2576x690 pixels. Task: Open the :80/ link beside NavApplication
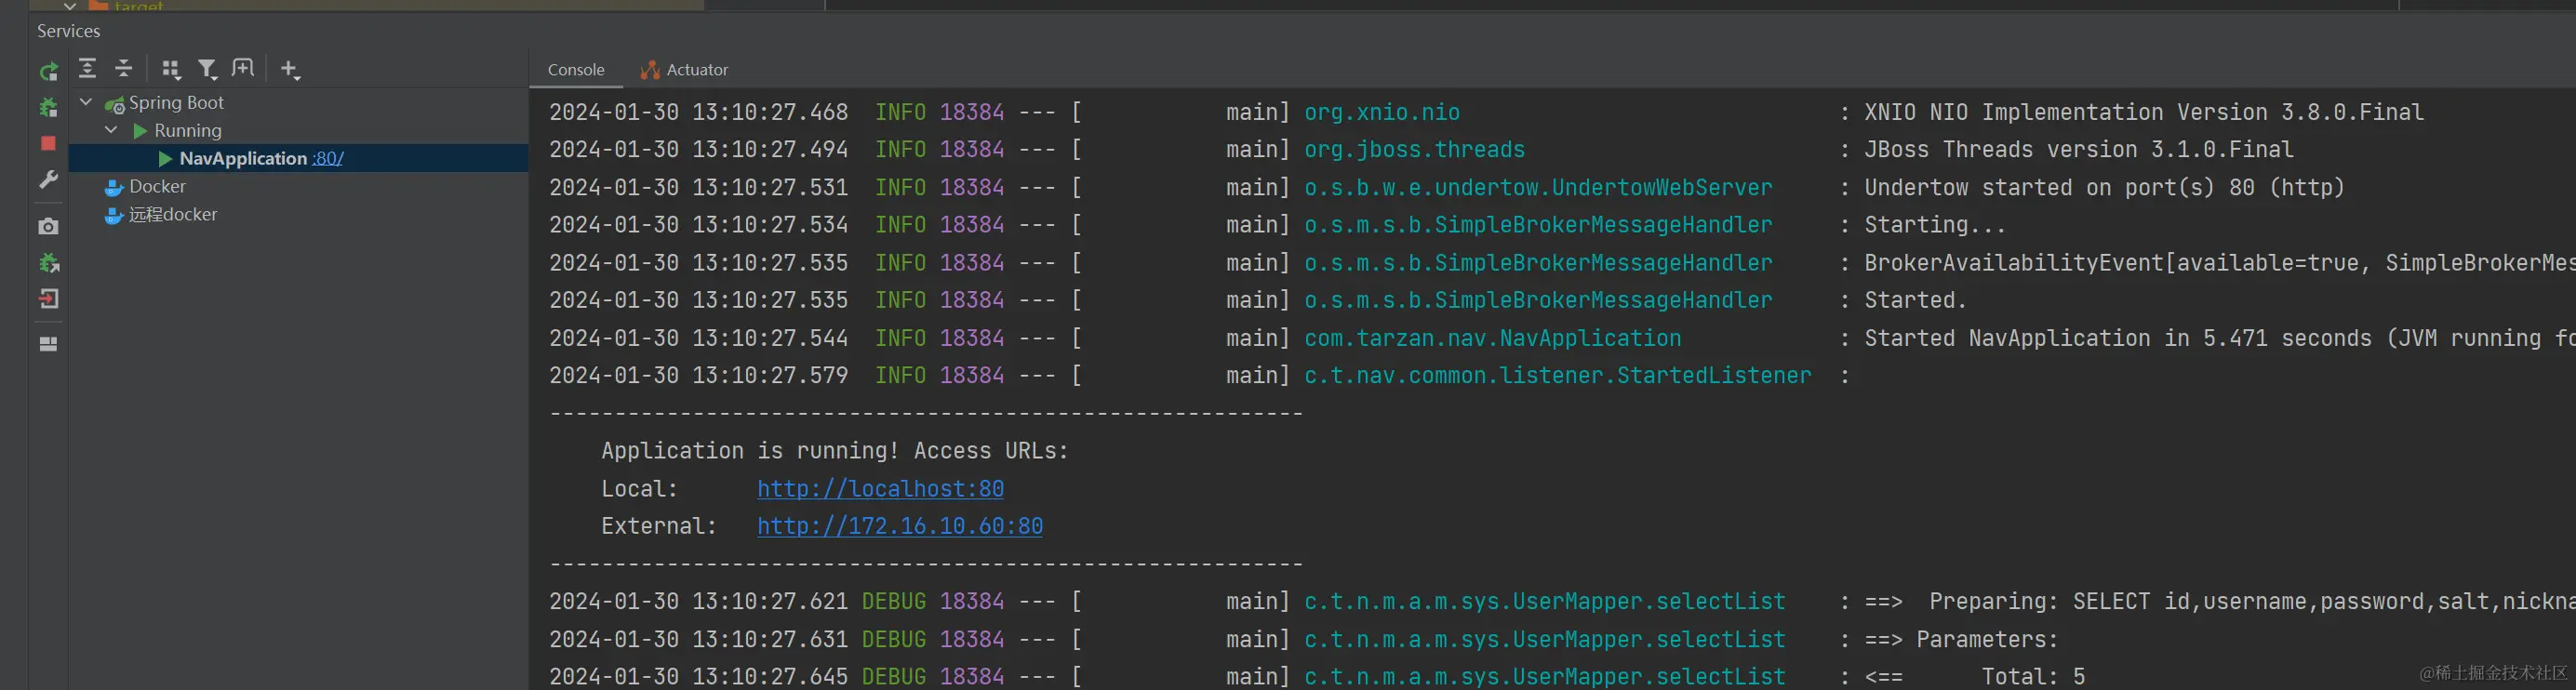click(x=328, y=159)
